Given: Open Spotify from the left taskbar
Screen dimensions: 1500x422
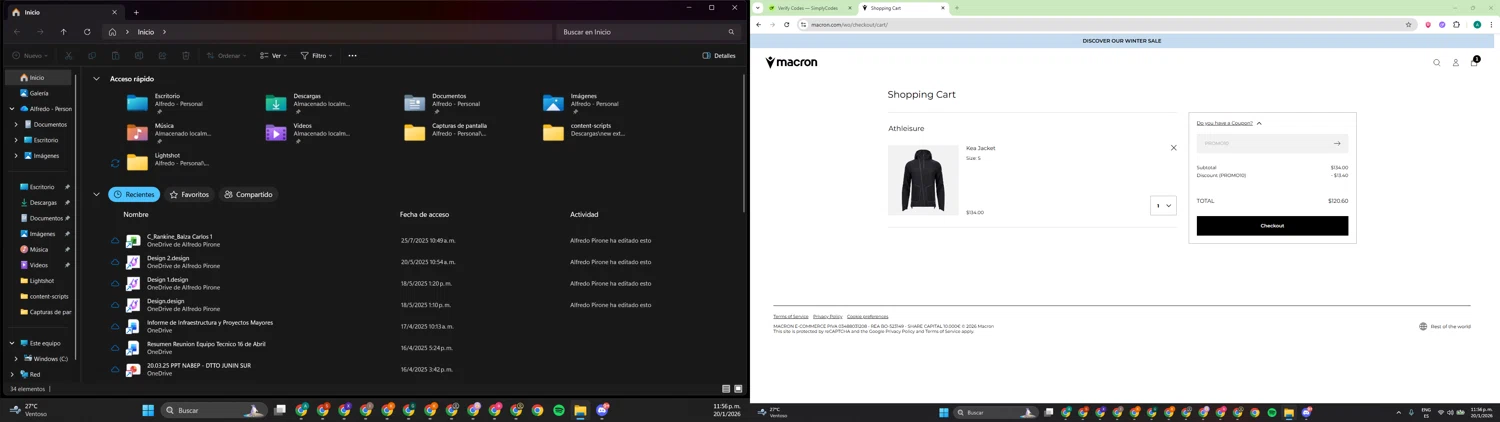Looking at the screenshot, I should coord(558,410).
